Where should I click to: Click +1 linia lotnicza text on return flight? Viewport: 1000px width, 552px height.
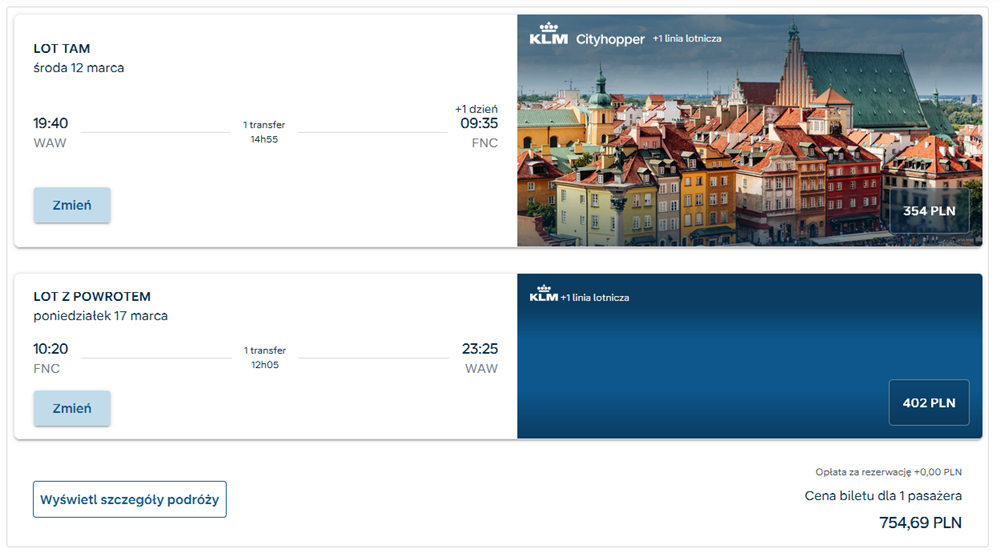594,298
